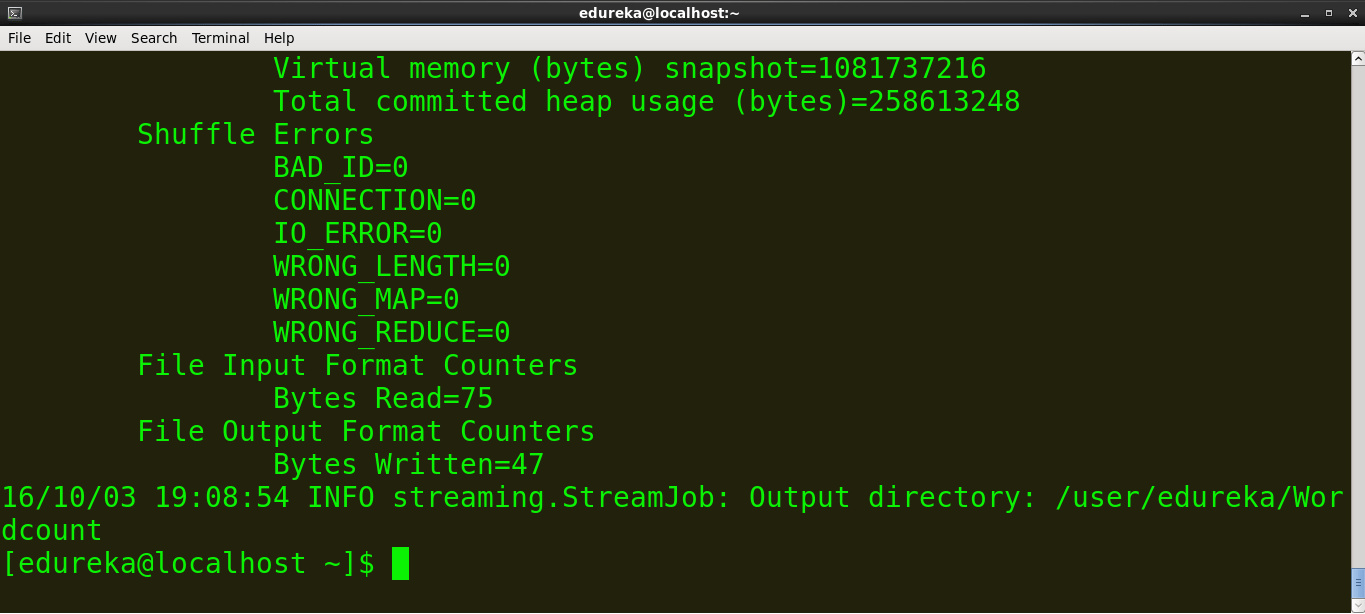Open the View menu
Viewport: 1365px width, 614px height.
[100, 38]
